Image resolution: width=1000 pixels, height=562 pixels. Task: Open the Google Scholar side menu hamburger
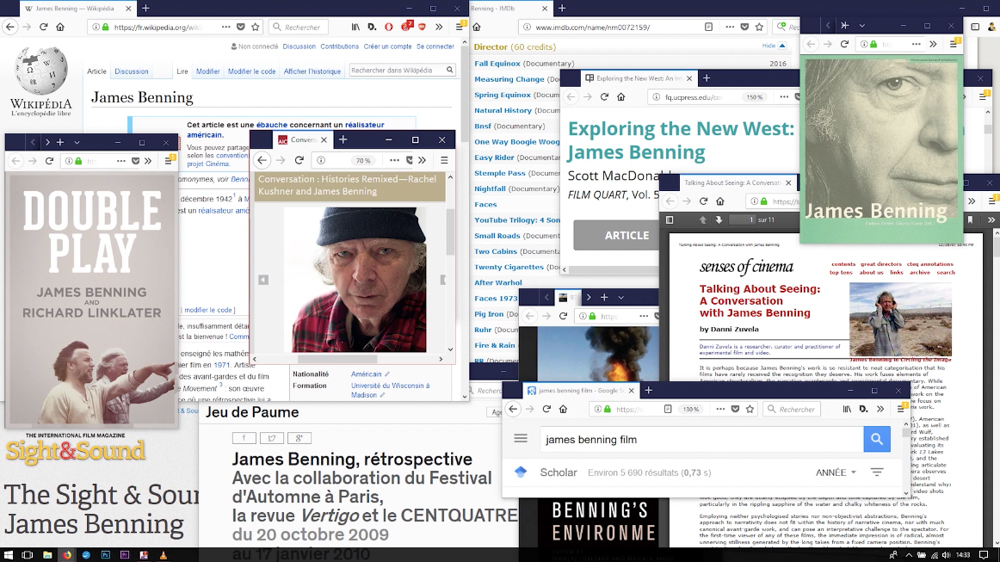point(520,438)
